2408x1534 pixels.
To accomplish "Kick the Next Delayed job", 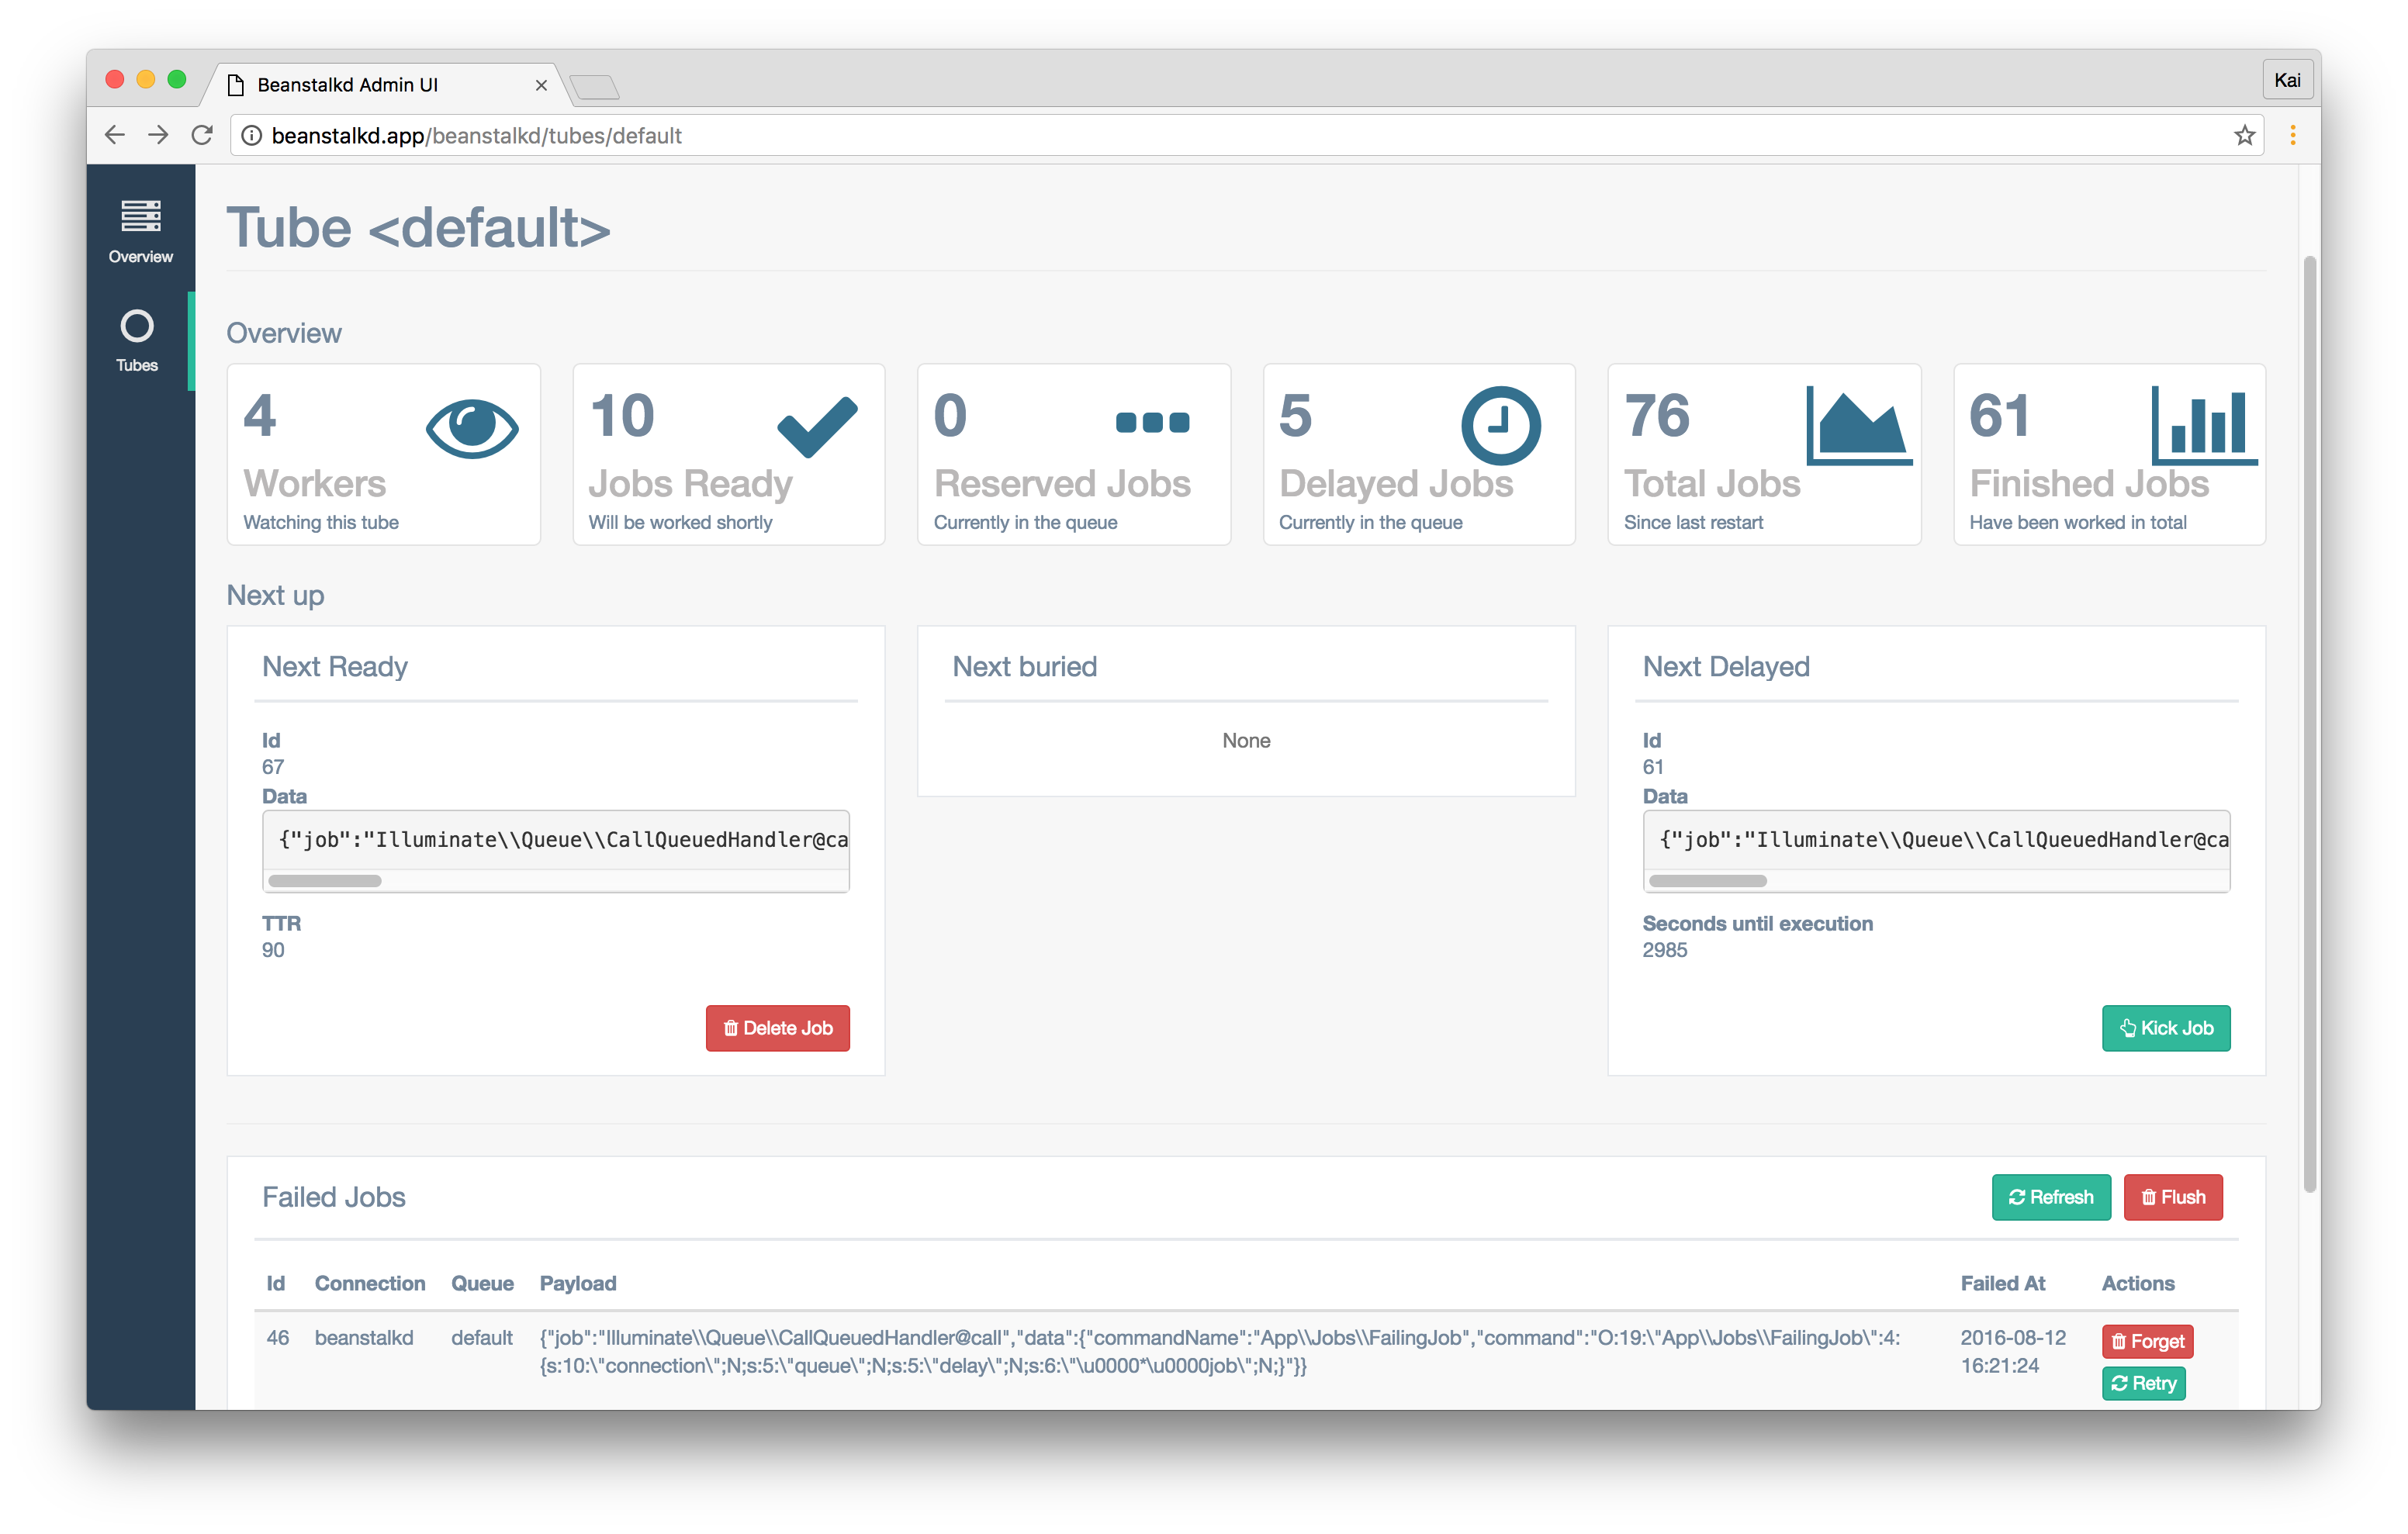I will click(2165, 1028).
